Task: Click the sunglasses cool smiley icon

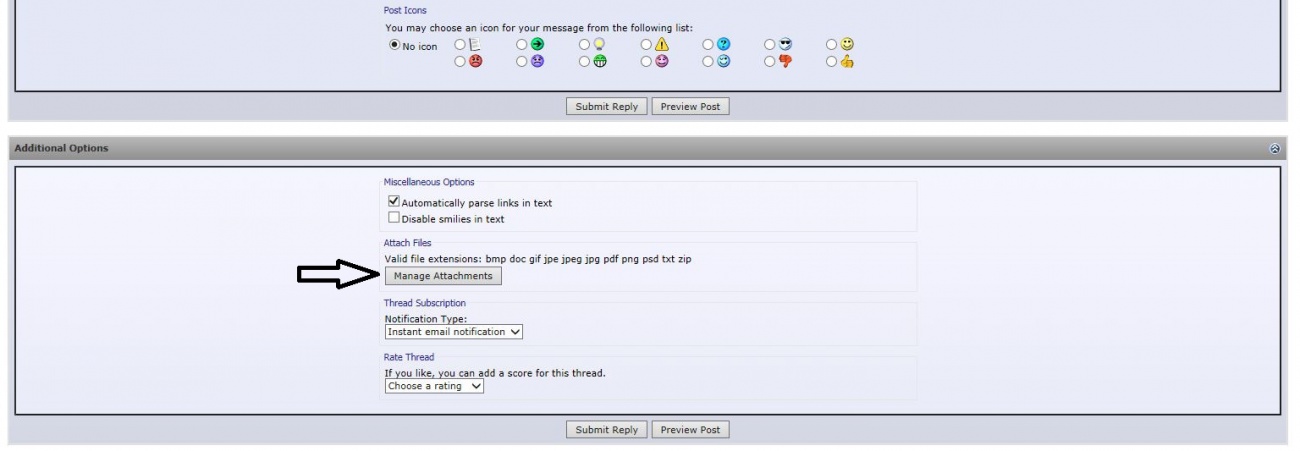Action: pos(785,45)
